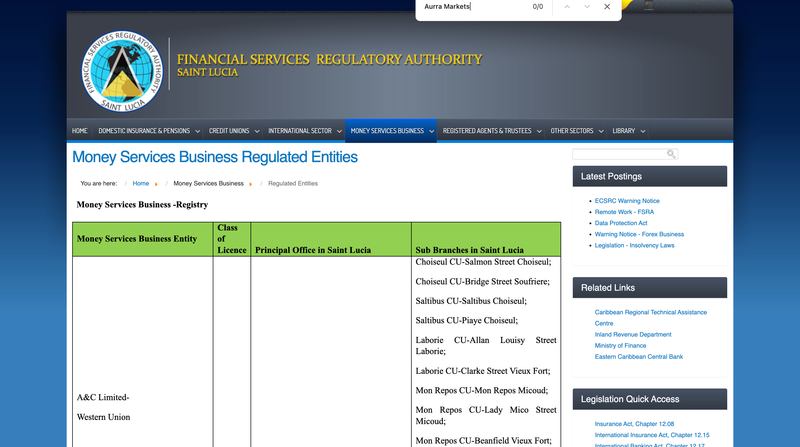Viewport: 800px width, 447px height.
Task: Select Saltibus CU-Piaye Choiseul entry
Action: (x=466, y=320)
